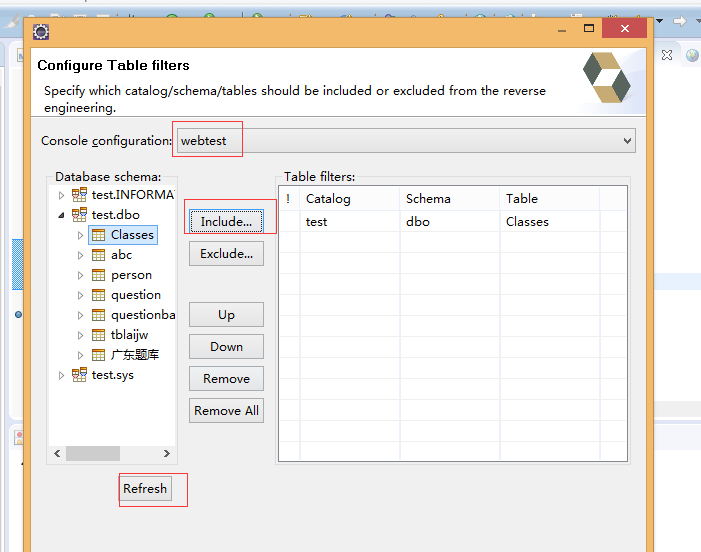Select the question table label
Image resolution: width=701 pixels, height=552 pixels.
tap(136, 295)
